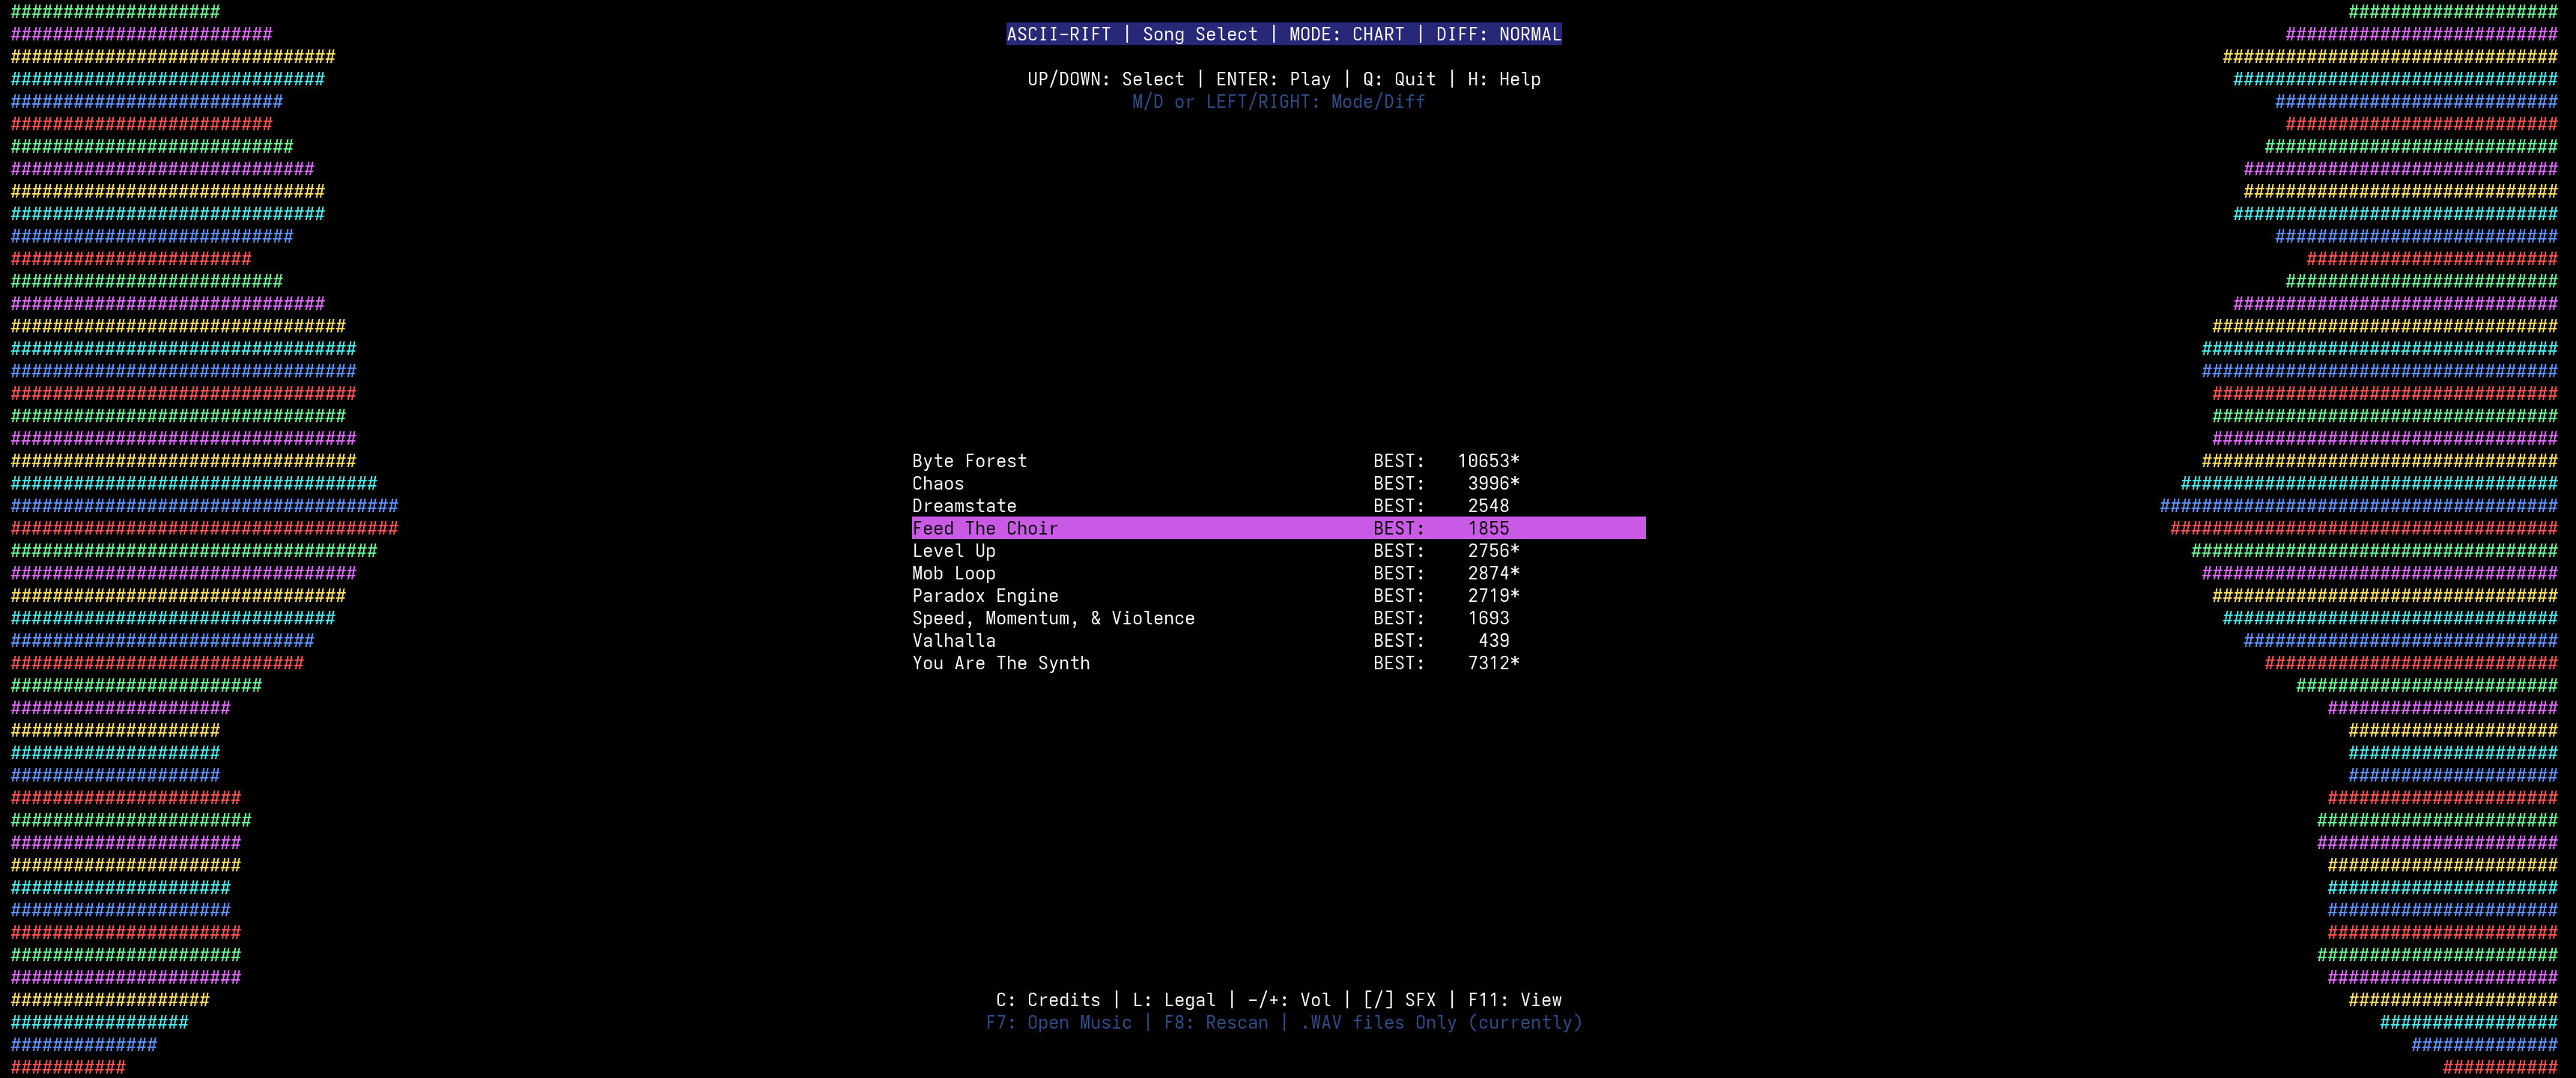Click the C: Credits hint
This screenshot has height=1078, width=2576.
pyautogui.click(x=1048, y=1000)
